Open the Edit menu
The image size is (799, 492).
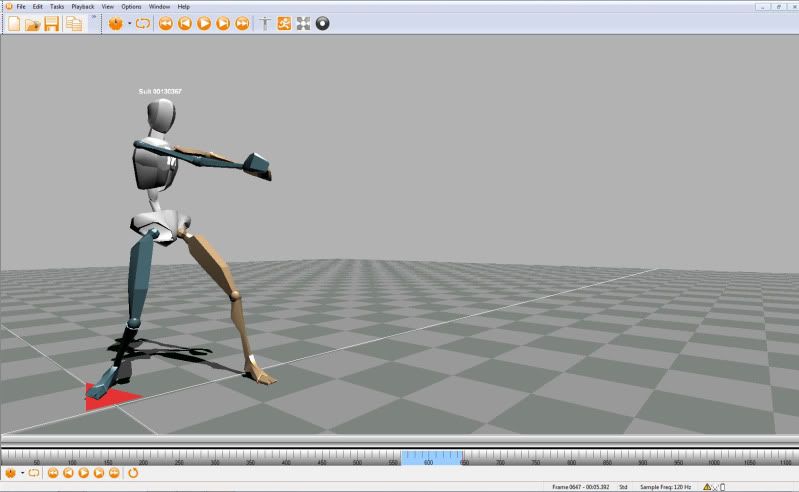[x=38, y=7]
